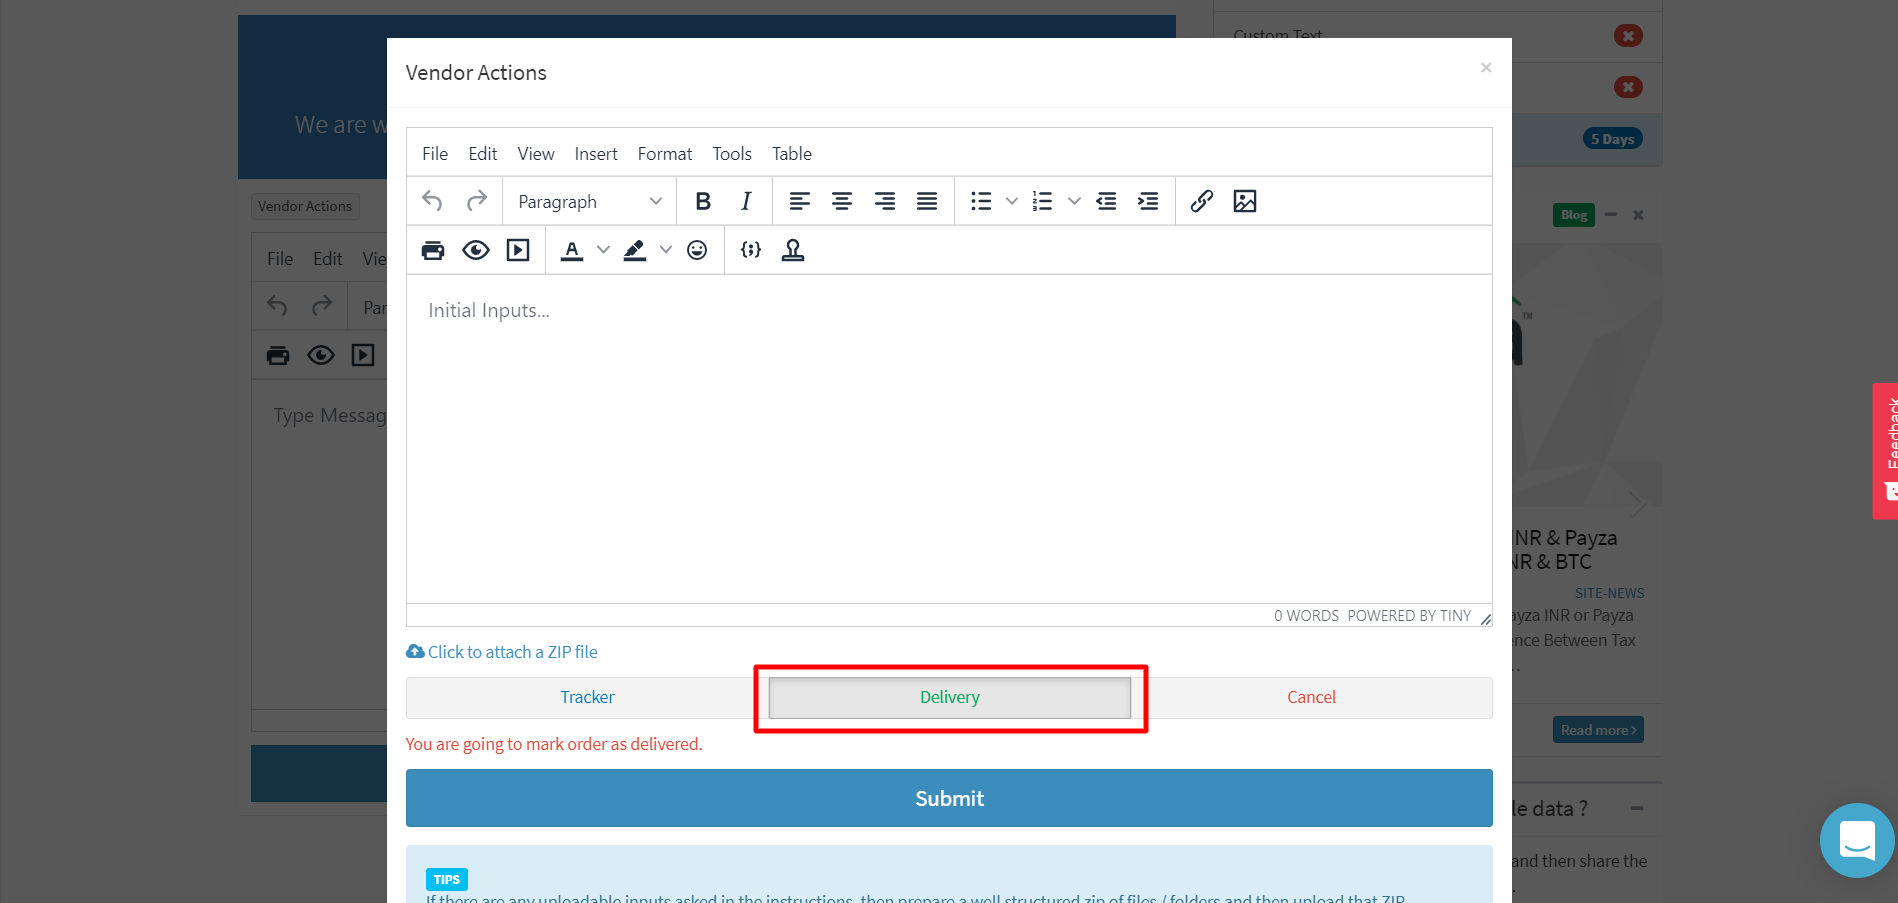The width and height of the screenshot is (1898, 903).
Task: Open the emoticons picker smiley icon
Action: tap(697, 250)
